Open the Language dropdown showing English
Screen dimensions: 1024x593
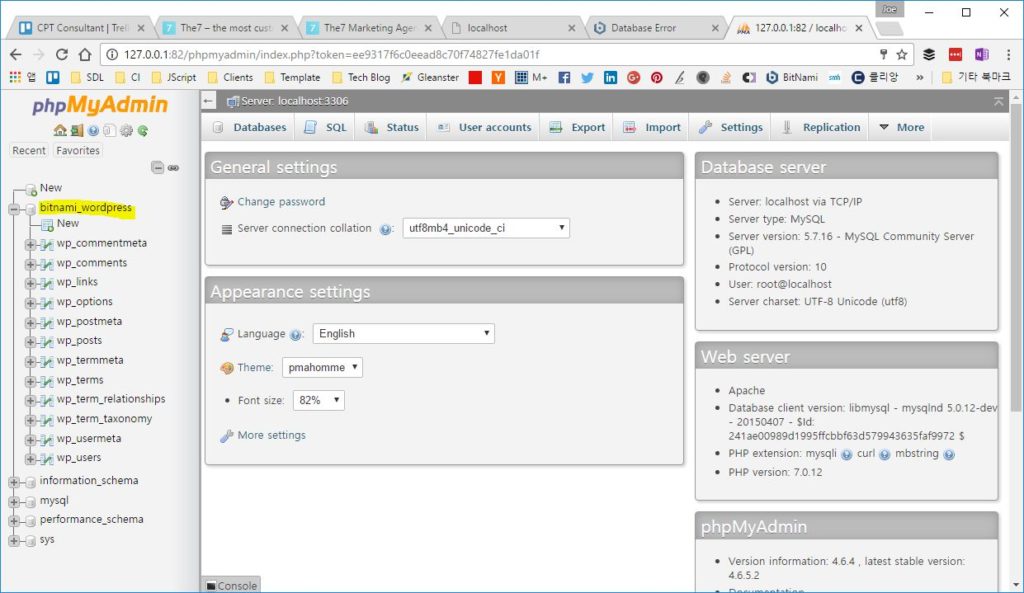404,334
